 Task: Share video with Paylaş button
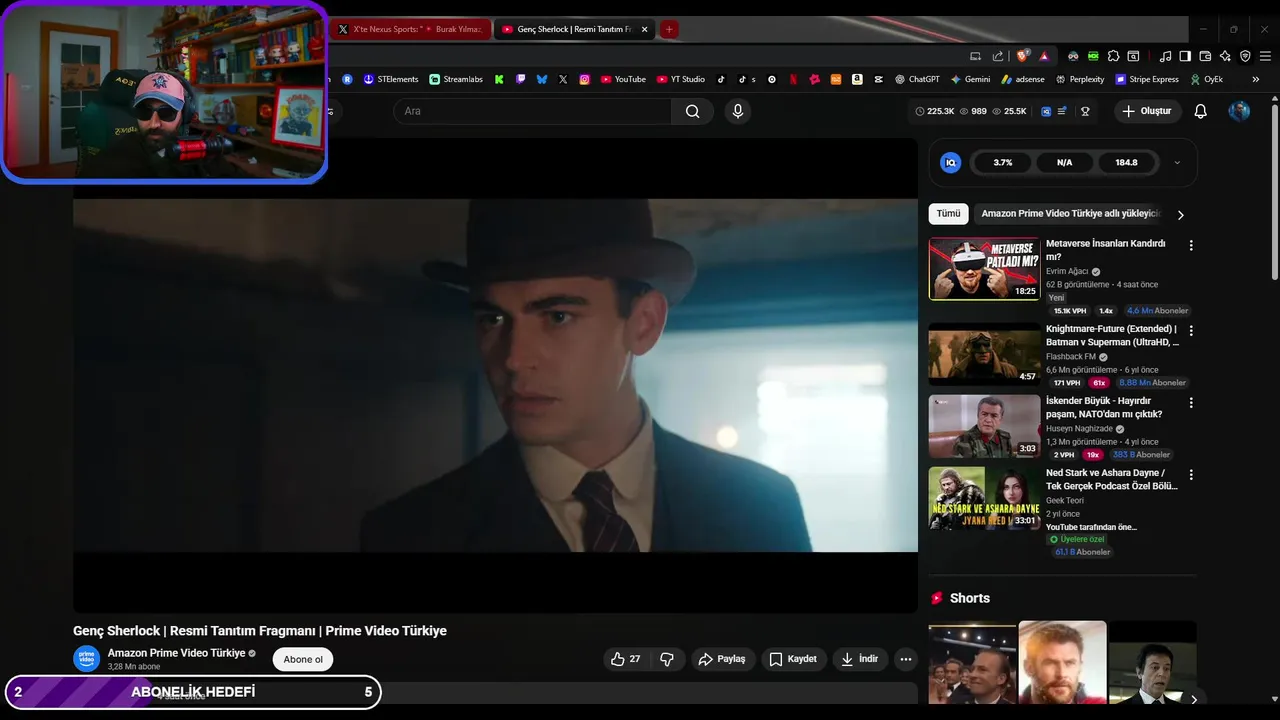pyautogui.click(x=722, y=659)
